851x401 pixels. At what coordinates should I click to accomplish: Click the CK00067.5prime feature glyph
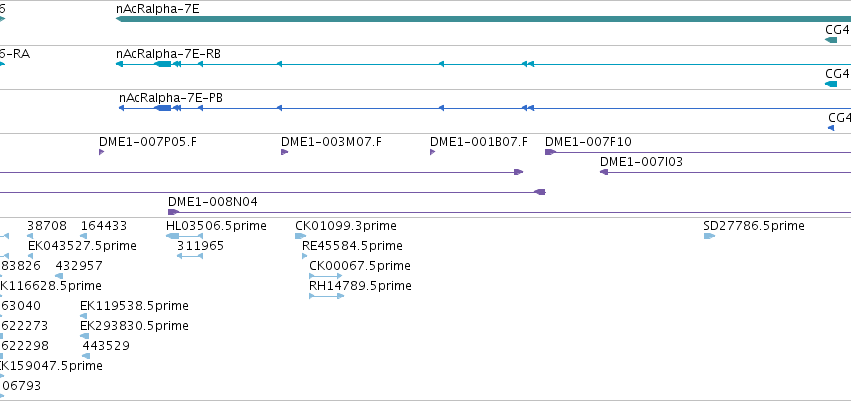click(326, 276)
